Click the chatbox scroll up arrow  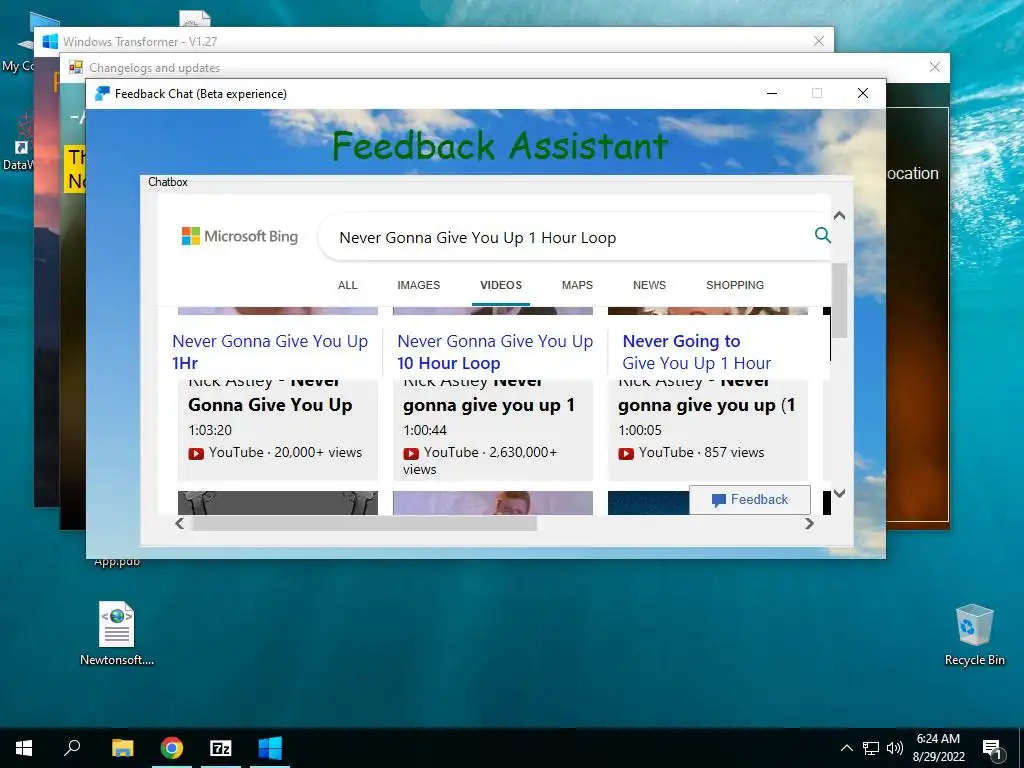[x=840, y=216]
